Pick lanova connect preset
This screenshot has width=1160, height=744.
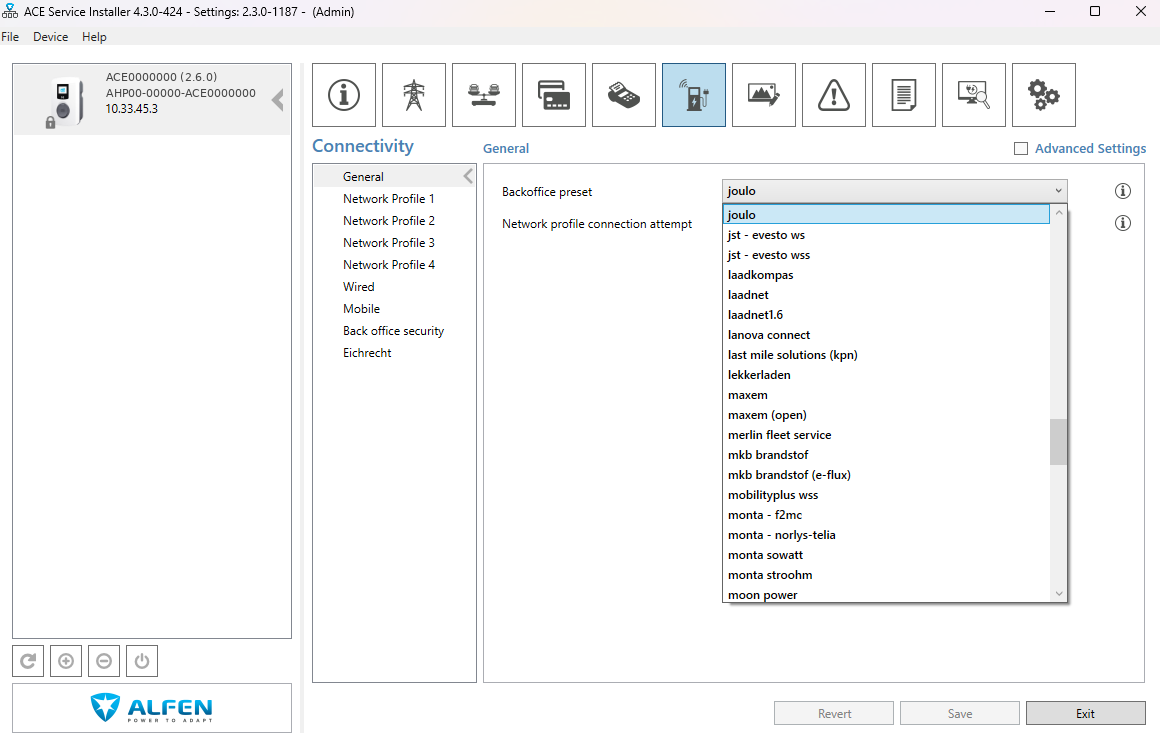pos(886,334)
